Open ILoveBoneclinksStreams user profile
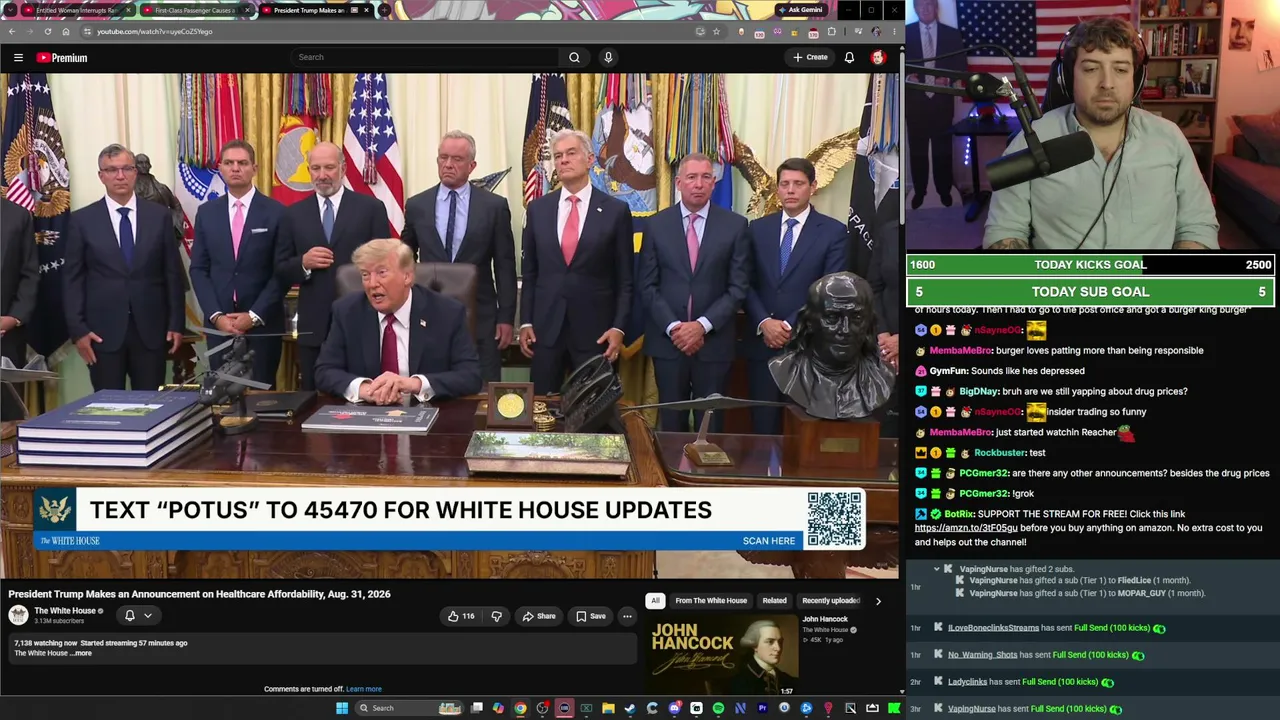The height and width of the screenshot is (720, 1280). (993, 628)
